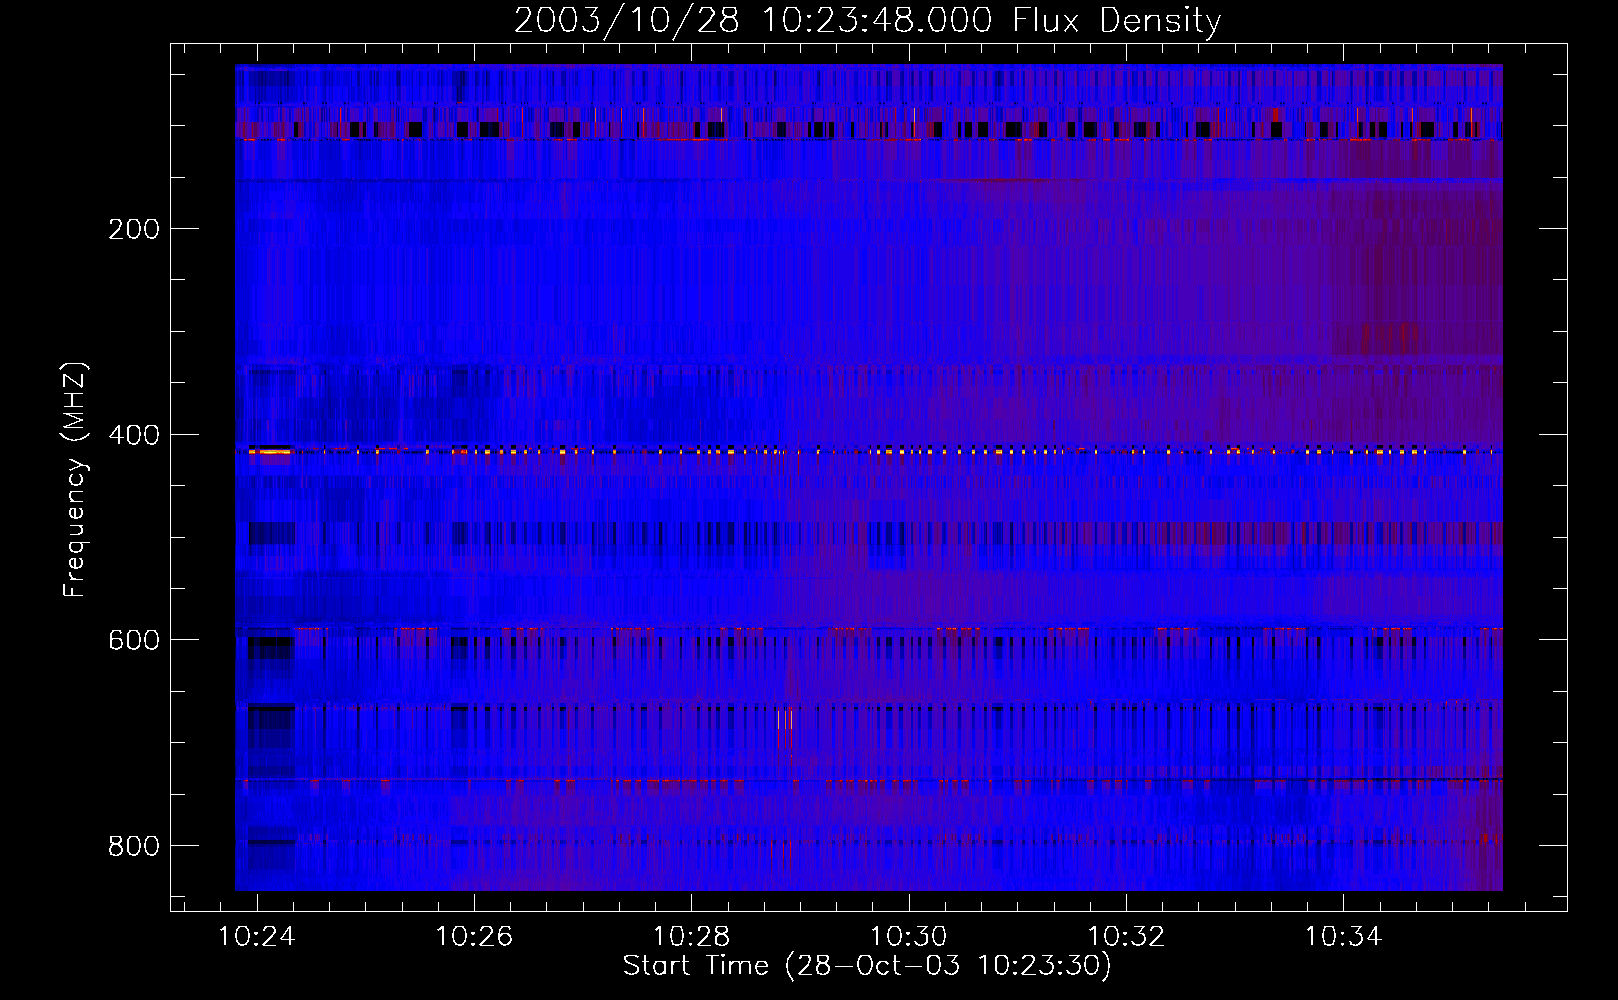The width and height of the screenshot is (1618, 1000).
Task: Select the 'Frequency (MHZ)' axis label
Action: point(75,479)
